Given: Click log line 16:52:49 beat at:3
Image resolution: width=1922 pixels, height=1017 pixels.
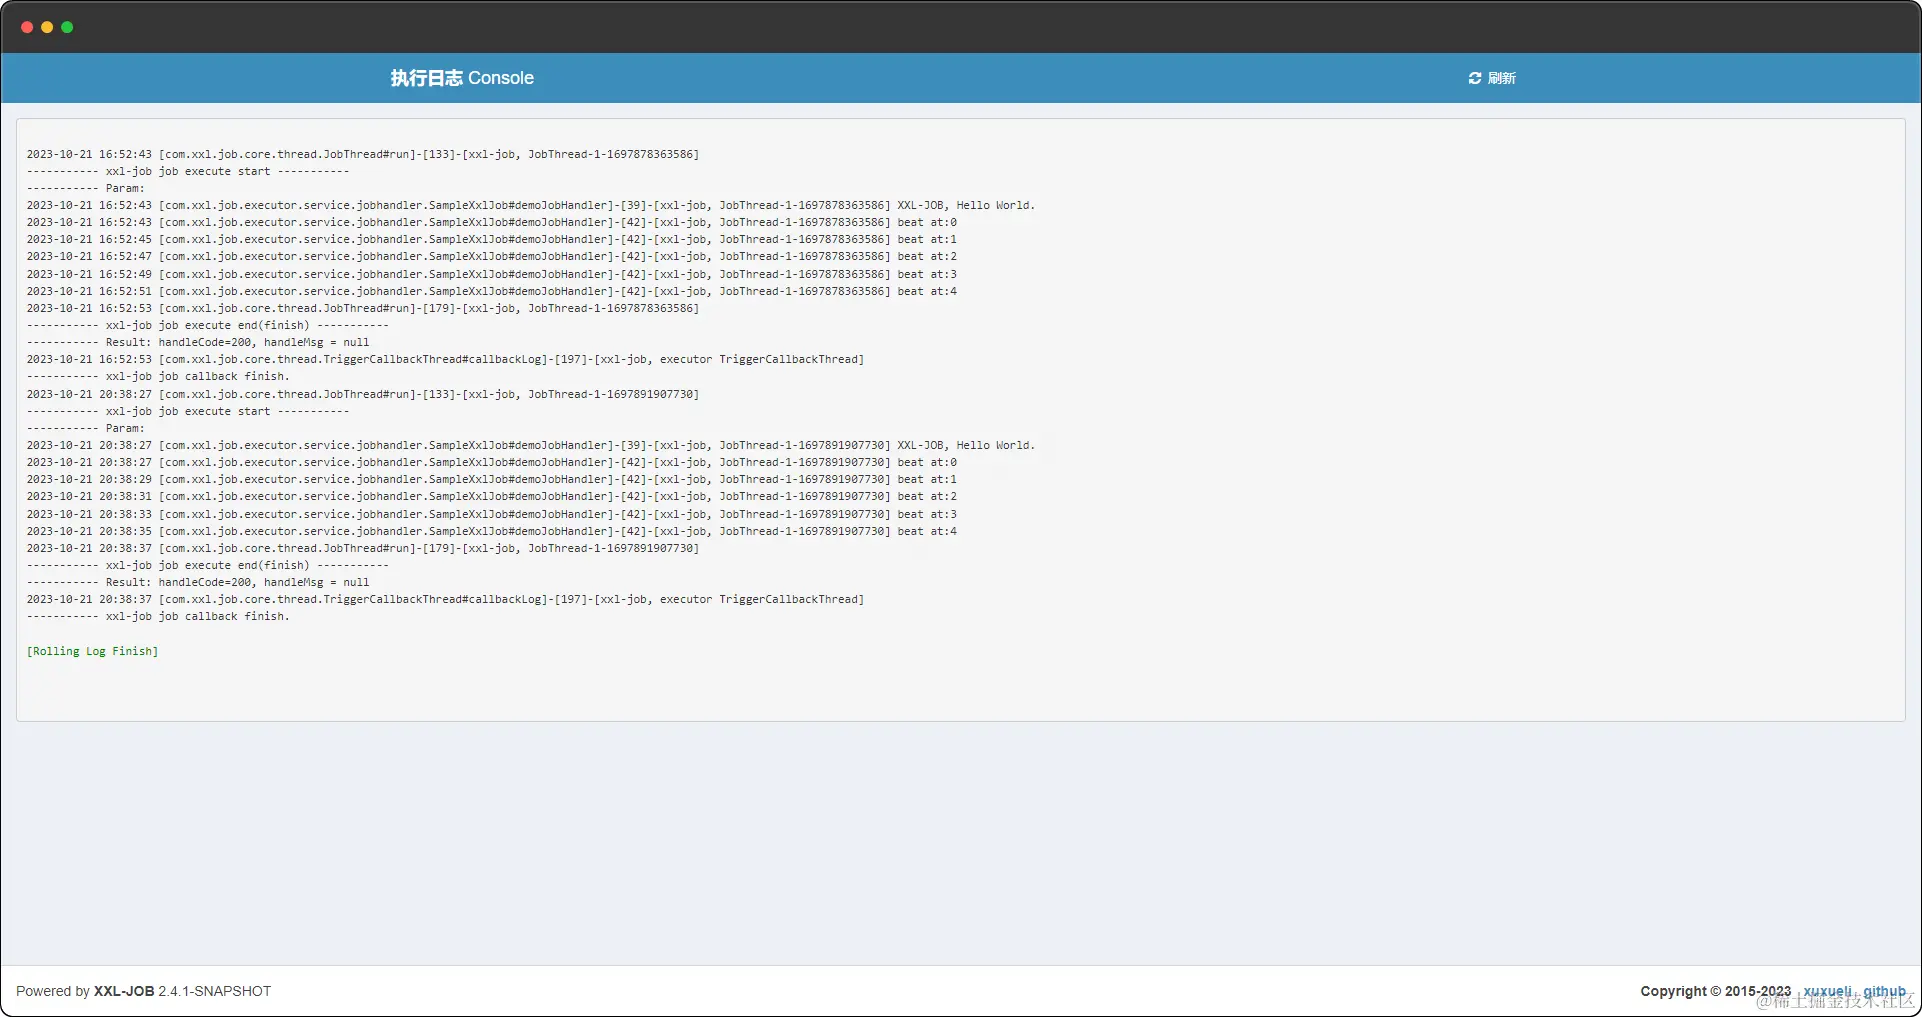Looking at the screenshot, I should 491,274.
